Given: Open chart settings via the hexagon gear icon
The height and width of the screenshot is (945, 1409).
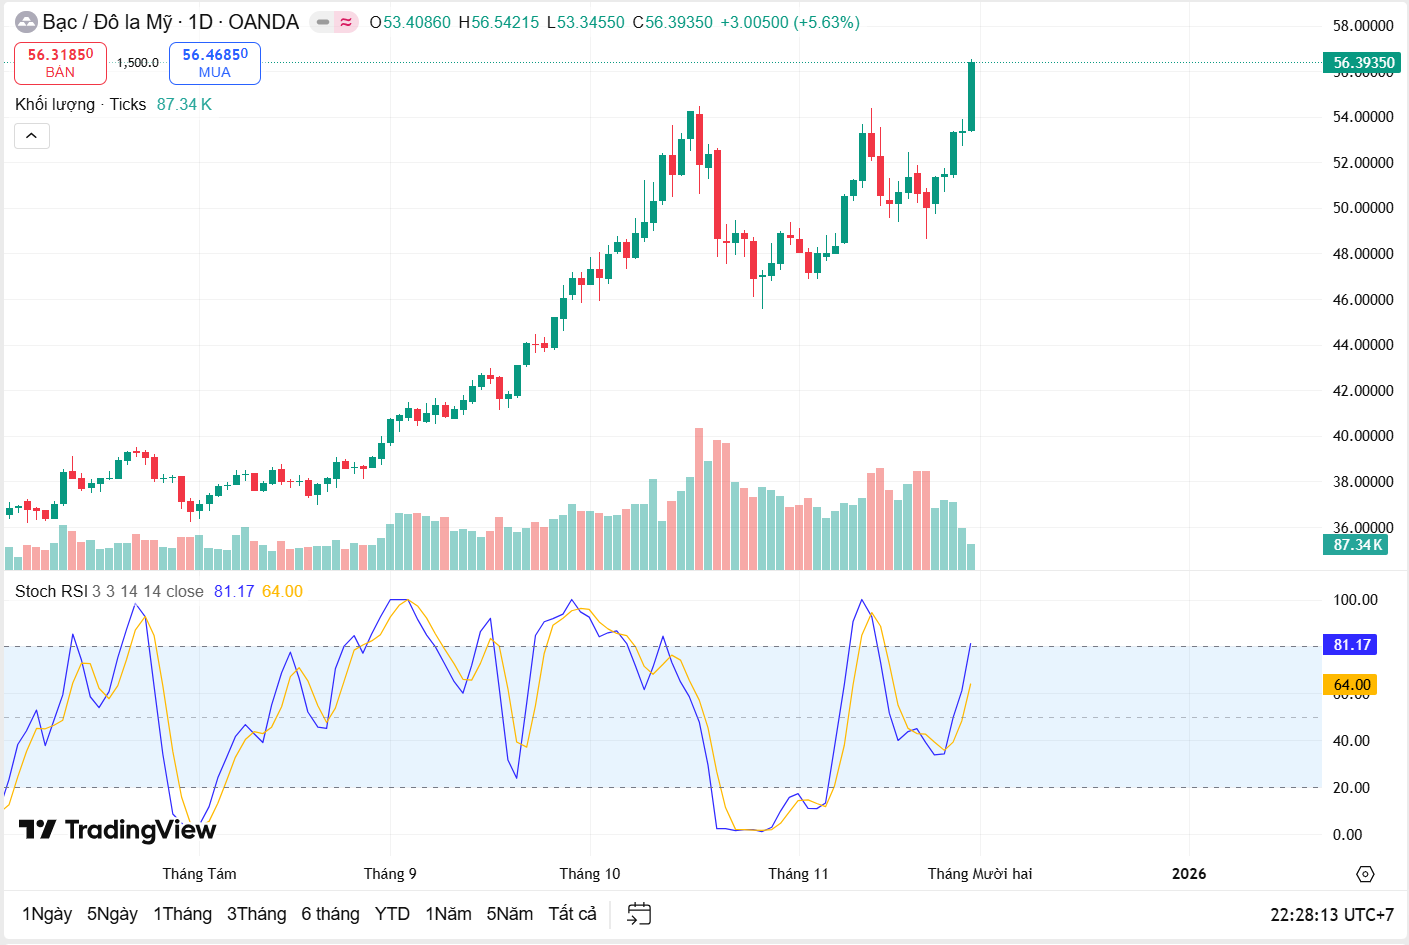Looking at the screenshot, I should [1365, 873].
